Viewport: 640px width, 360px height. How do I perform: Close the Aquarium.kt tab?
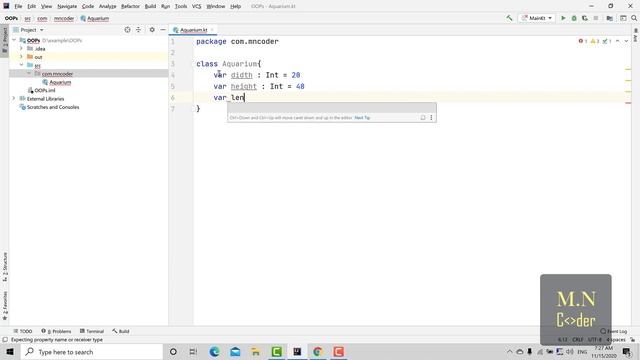[212, 30]
